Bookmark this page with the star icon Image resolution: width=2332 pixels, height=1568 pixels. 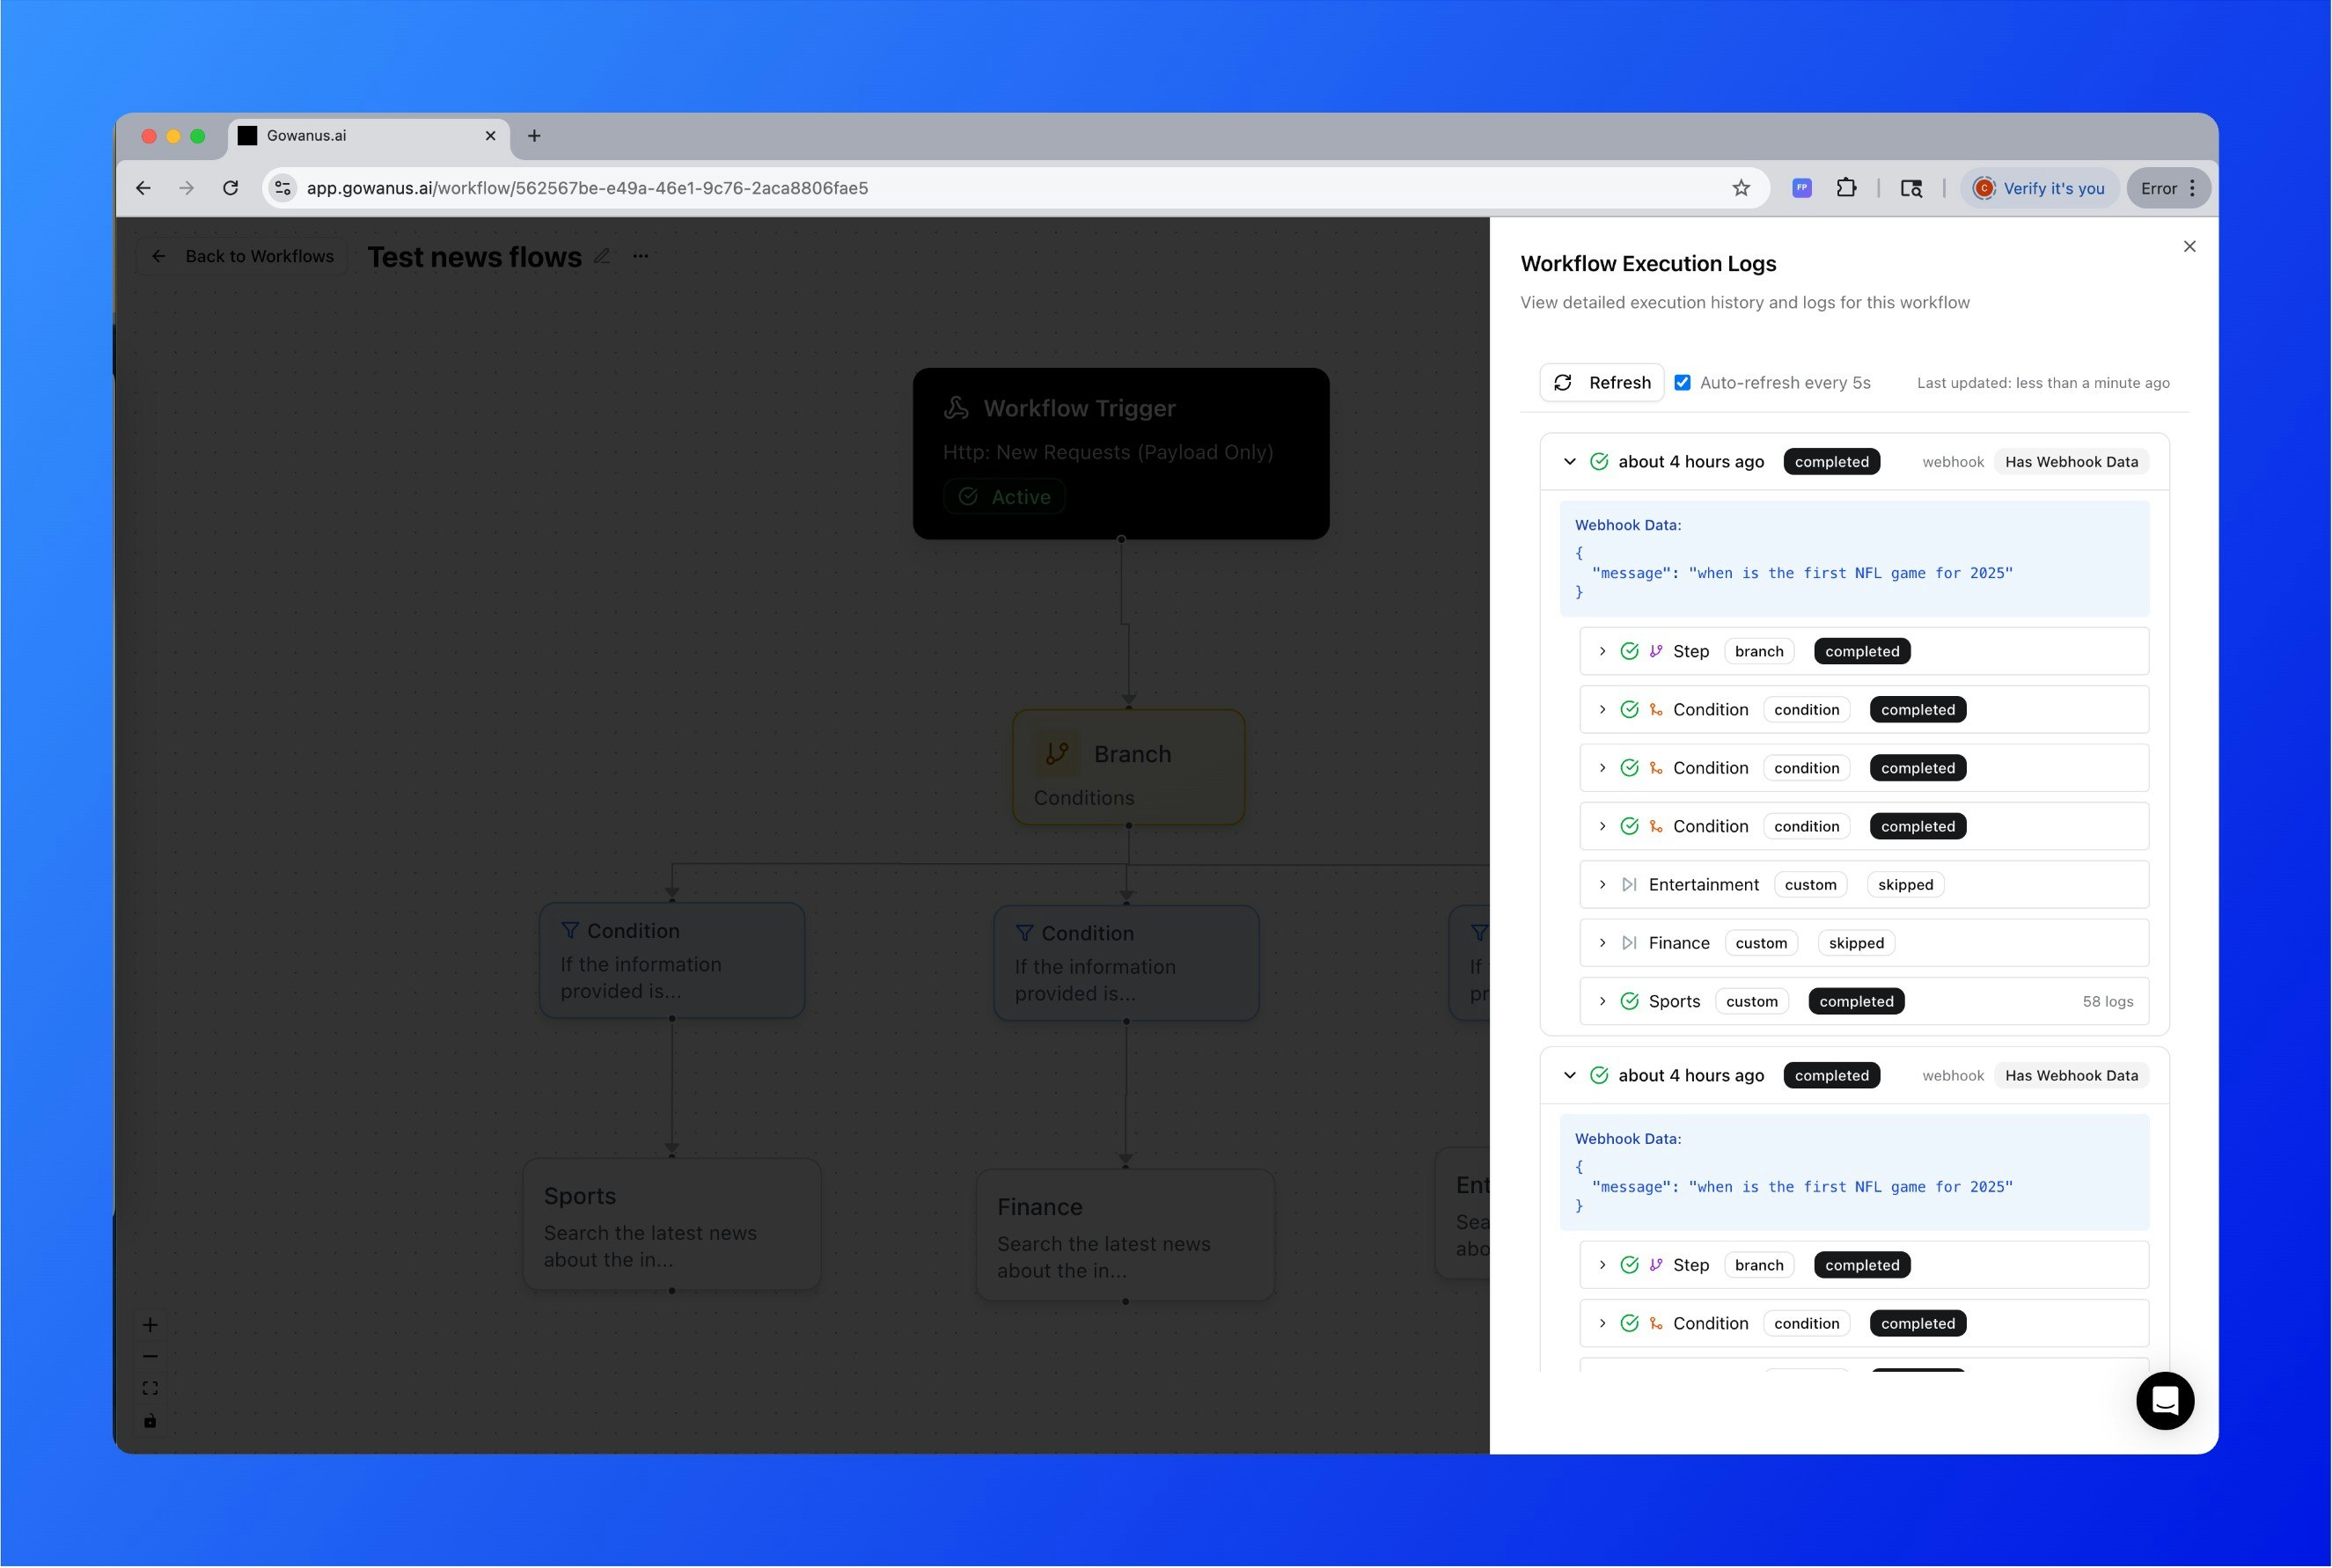[1741, 188]
